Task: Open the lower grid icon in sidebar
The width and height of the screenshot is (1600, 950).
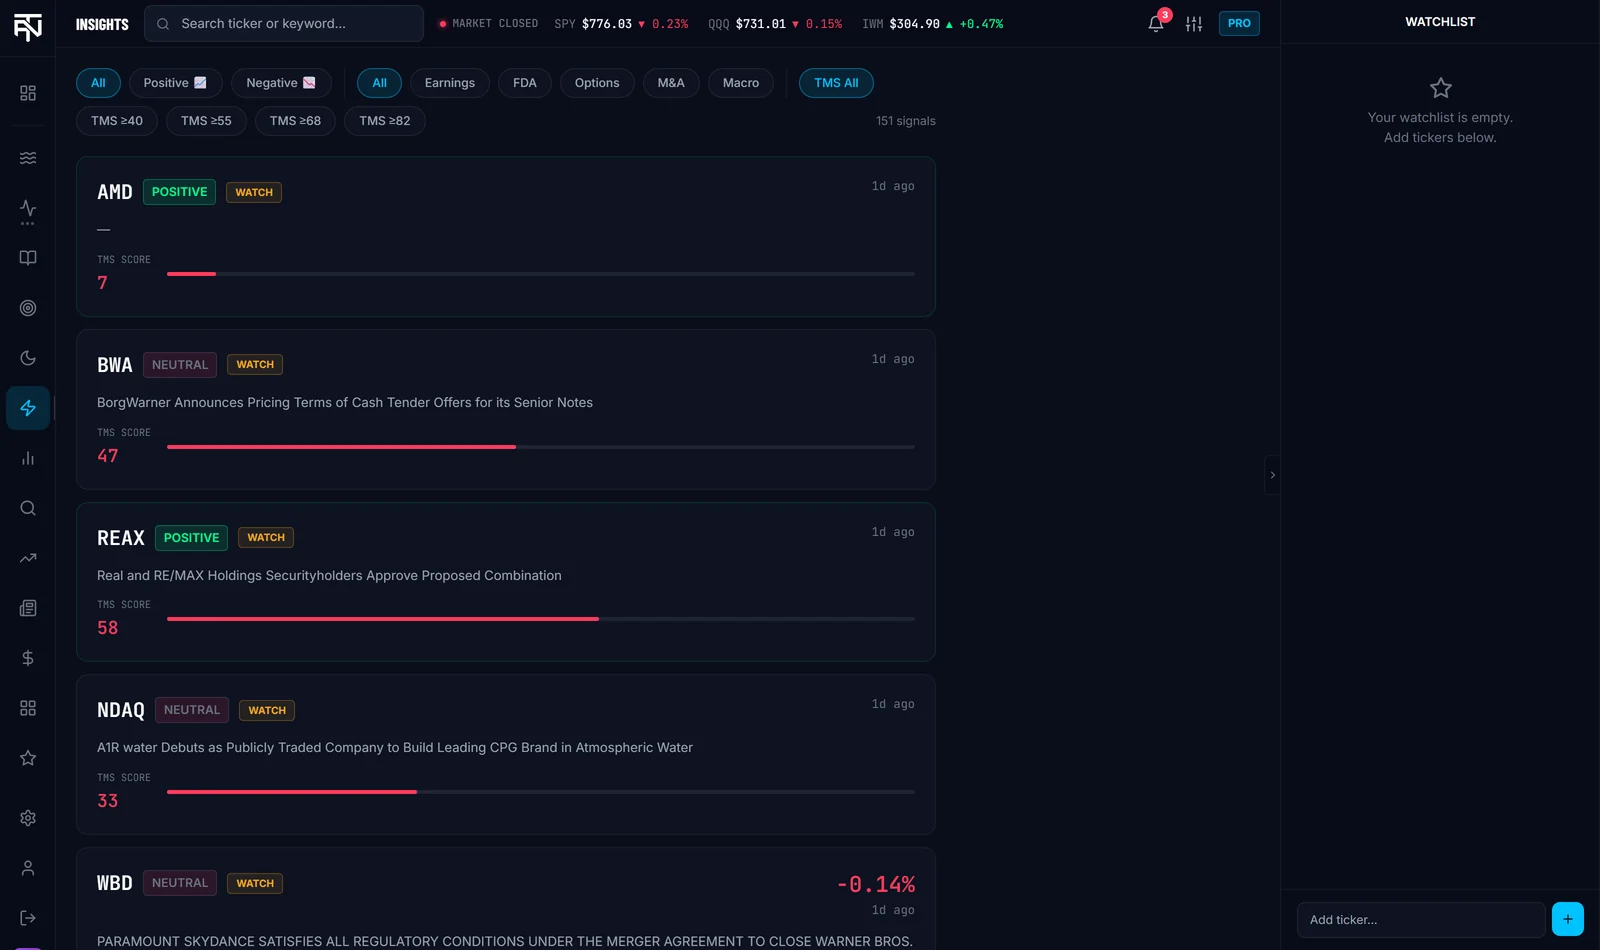Action: tap(28, 708)
